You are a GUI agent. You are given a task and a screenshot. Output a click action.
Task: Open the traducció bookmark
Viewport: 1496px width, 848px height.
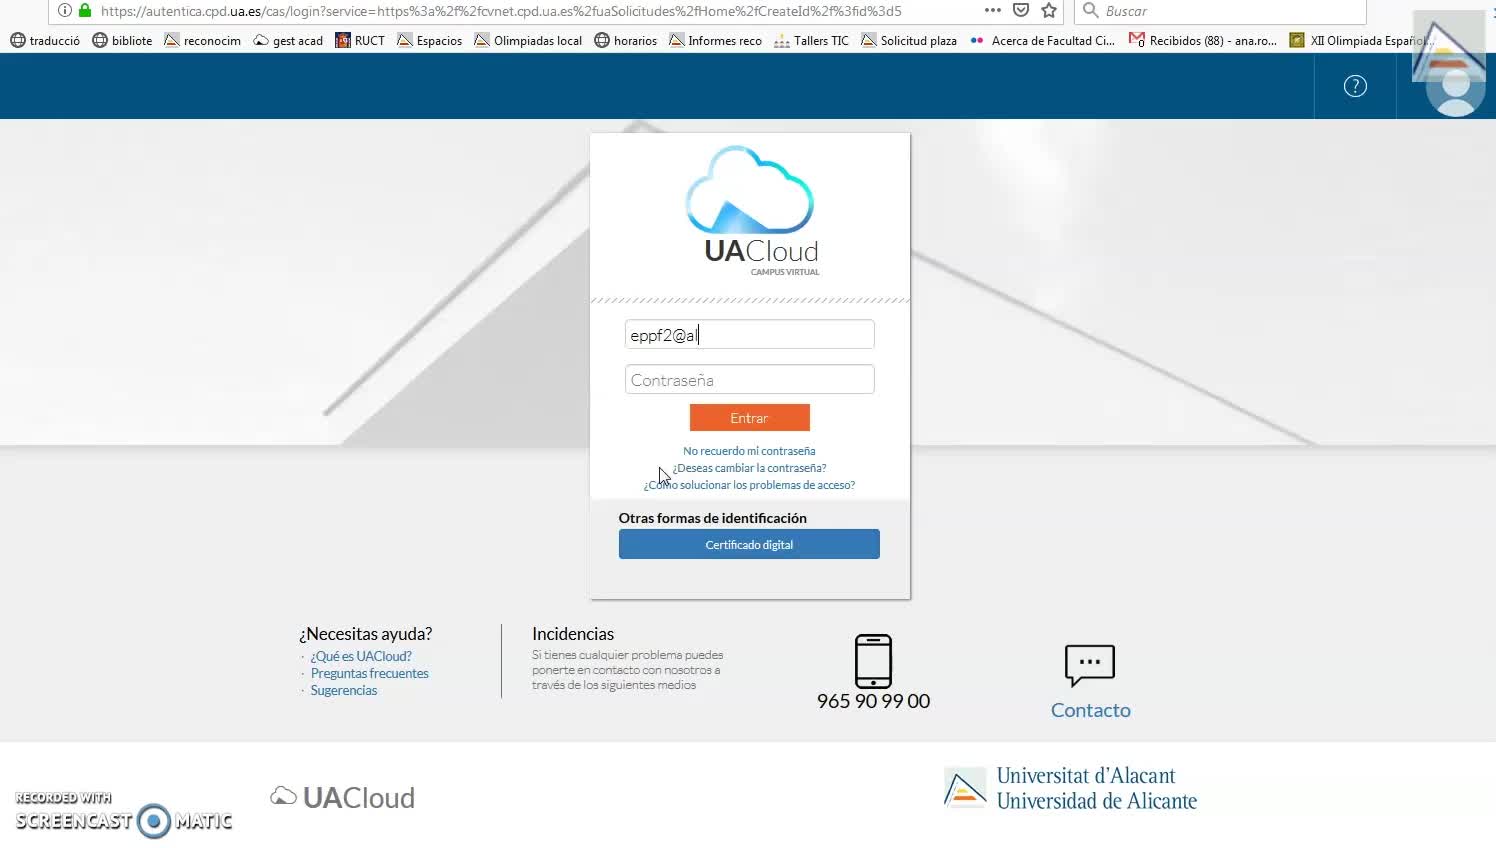pos(45,41)
